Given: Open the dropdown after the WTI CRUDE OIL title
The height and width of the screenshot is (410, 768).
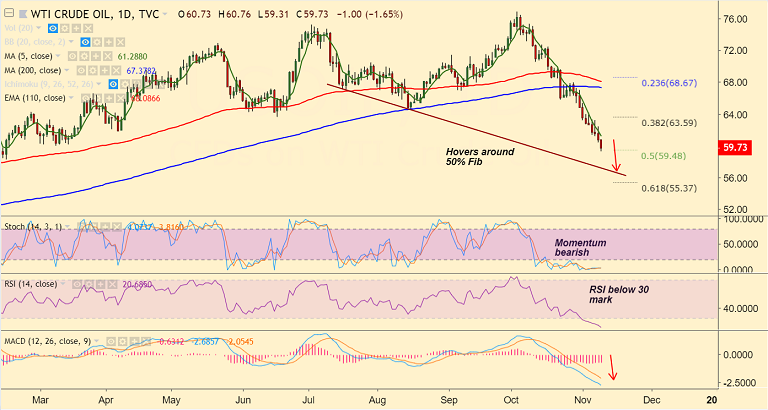Looking at the screenshot, I should coord(165,14).
